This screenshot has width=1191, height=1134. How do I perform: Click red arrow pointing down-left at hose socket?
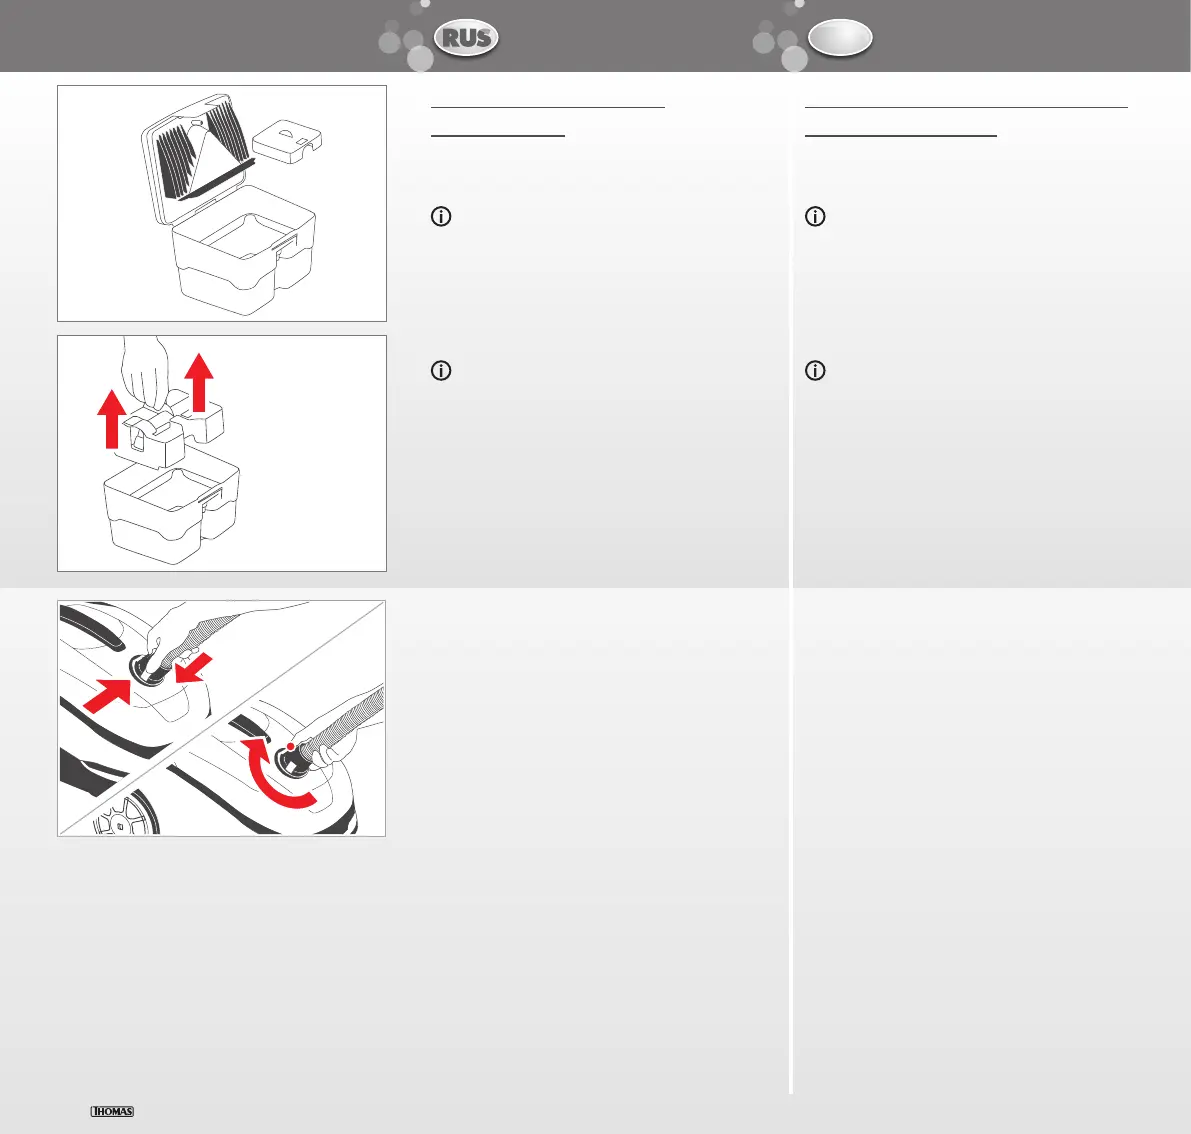click(x=194, y=668)
